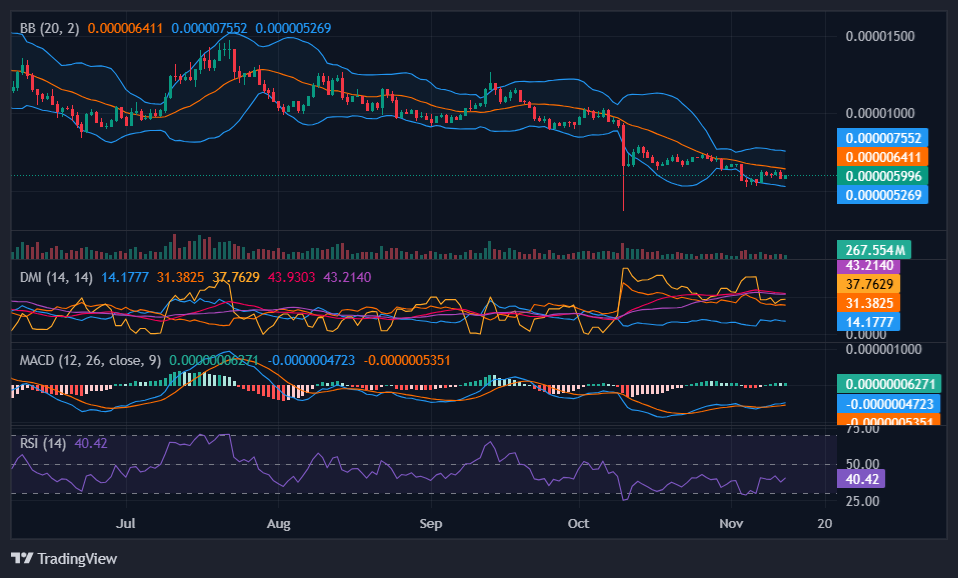This screenshot has width=958, height=578.
Task: Select the RSI (14) indicator label
Action: 42,443
